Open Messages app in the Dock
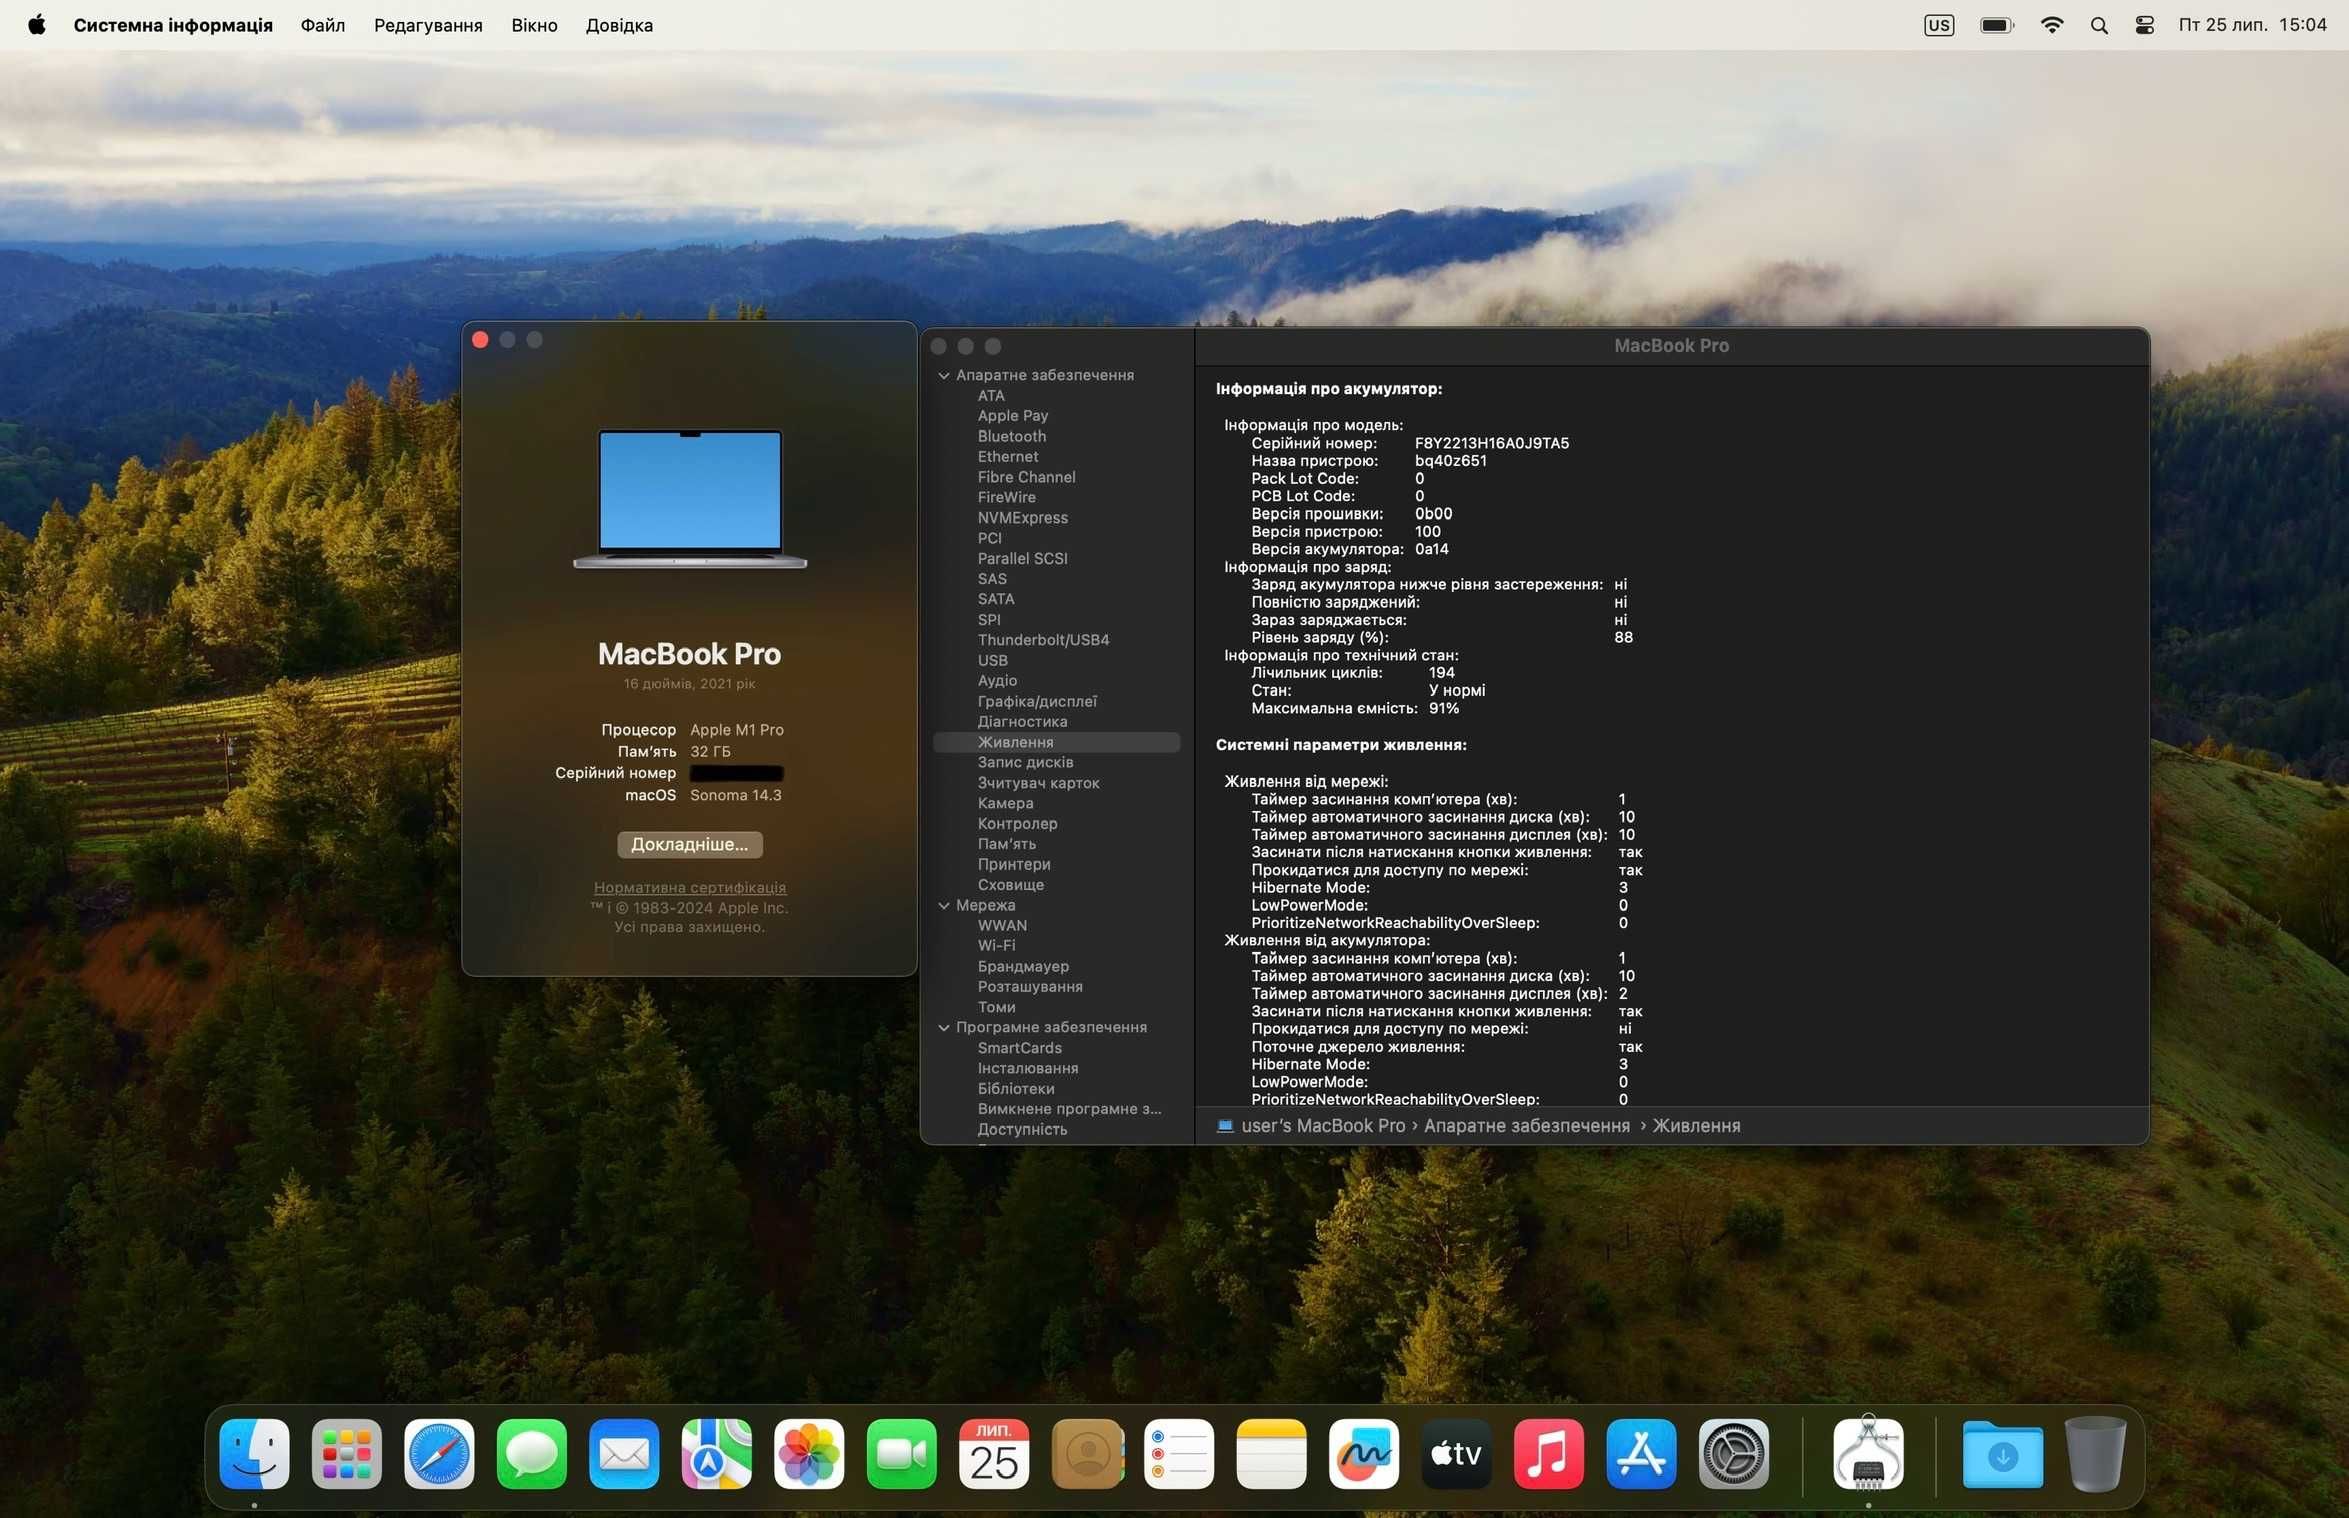 pyautogui.click(x=531, y=1453)
